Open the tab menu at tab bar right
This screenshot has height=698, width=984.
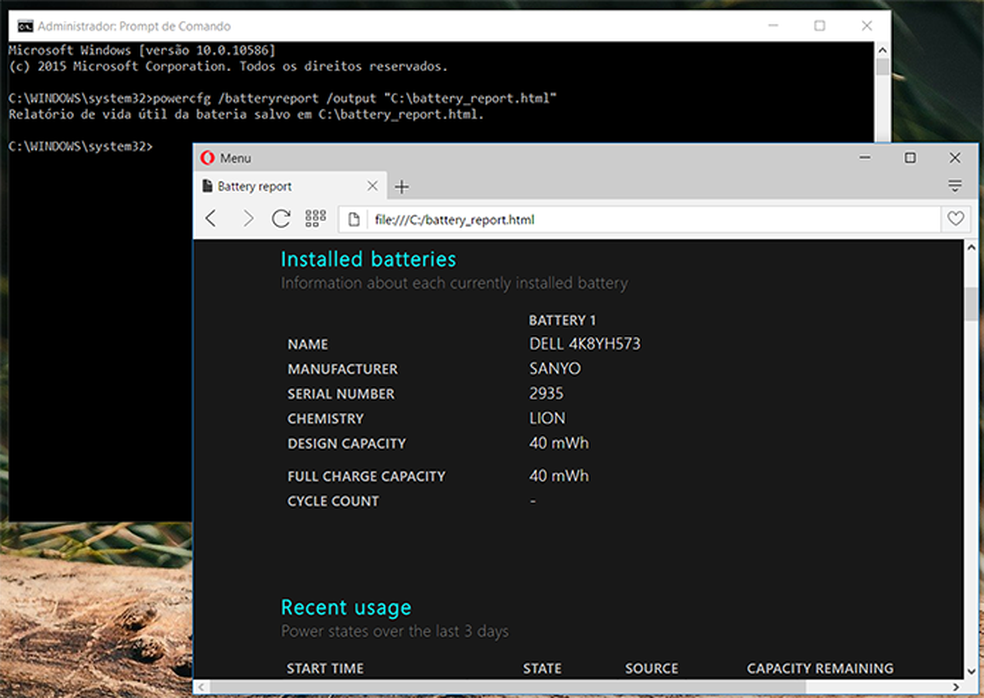pos(955,187)
